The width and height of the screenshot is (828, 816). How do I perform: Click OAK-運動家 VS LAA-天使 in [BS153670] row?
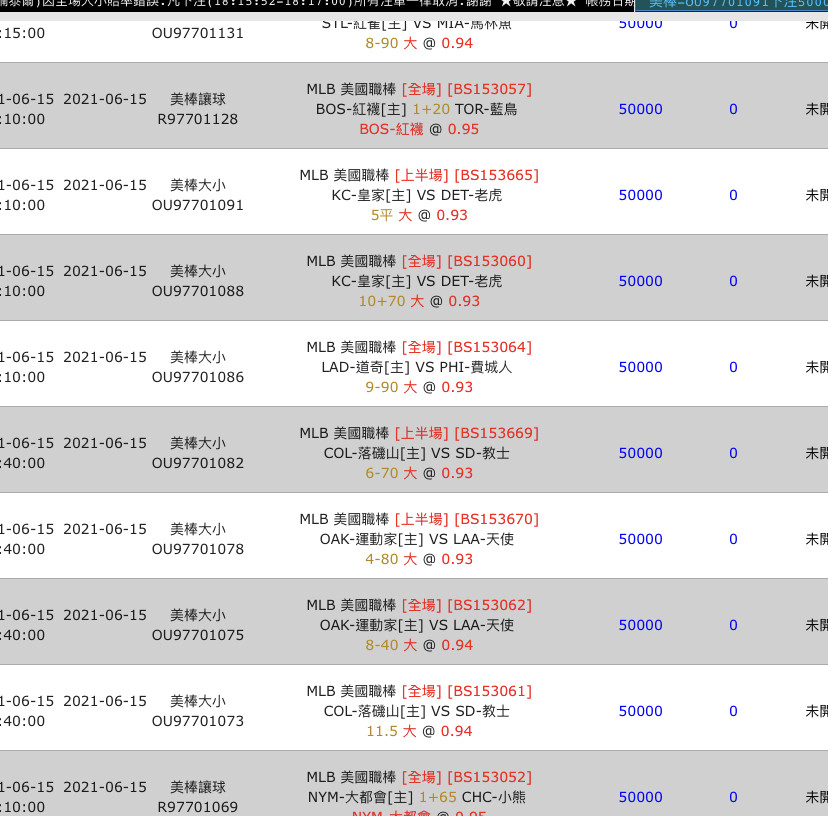tap(417, 540)
